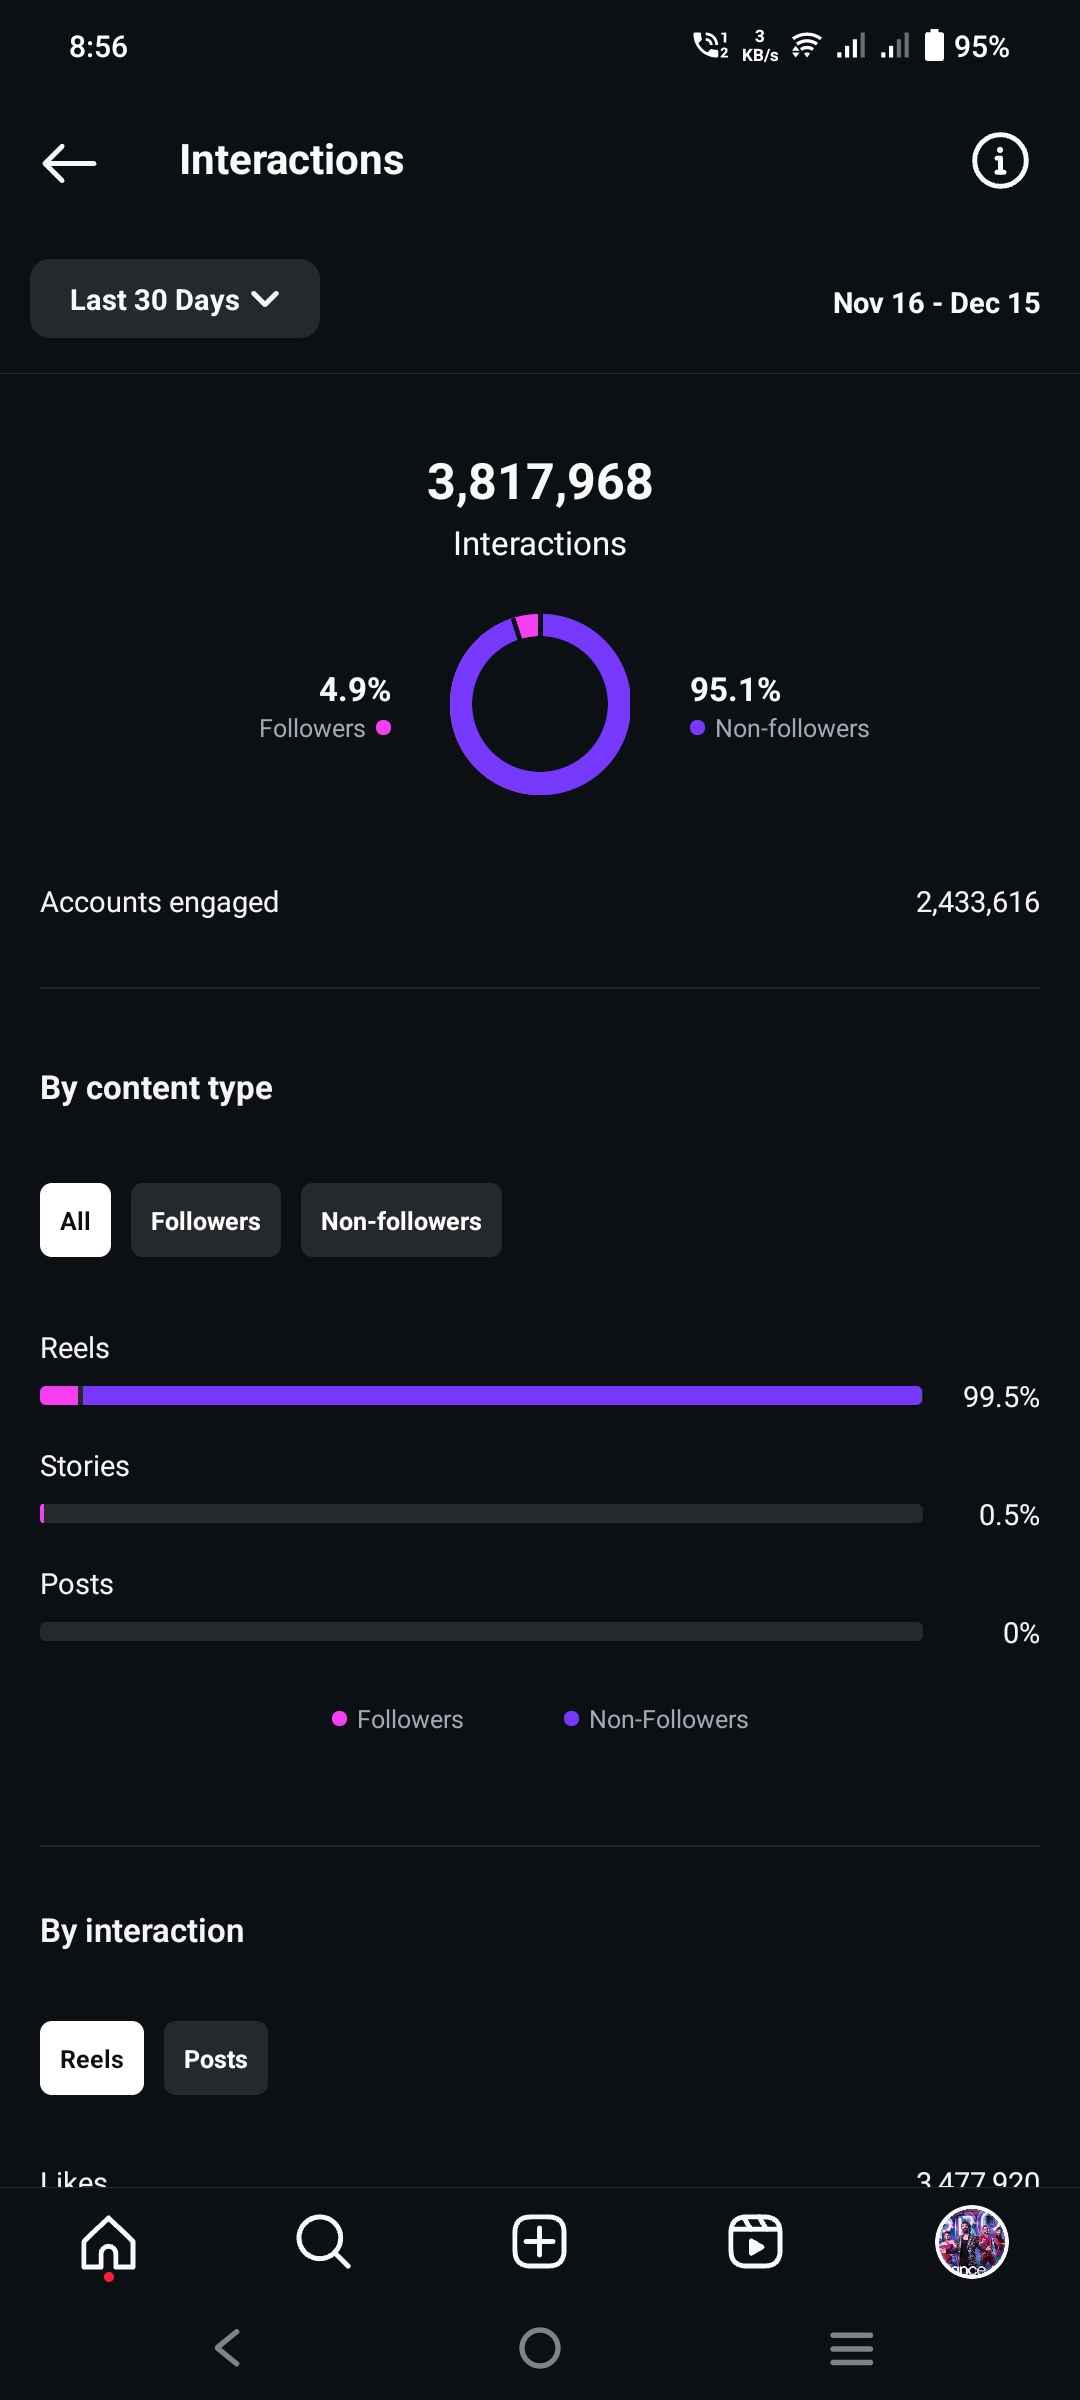Tap the Stories 0.5% progress bar

[481, 1514]
